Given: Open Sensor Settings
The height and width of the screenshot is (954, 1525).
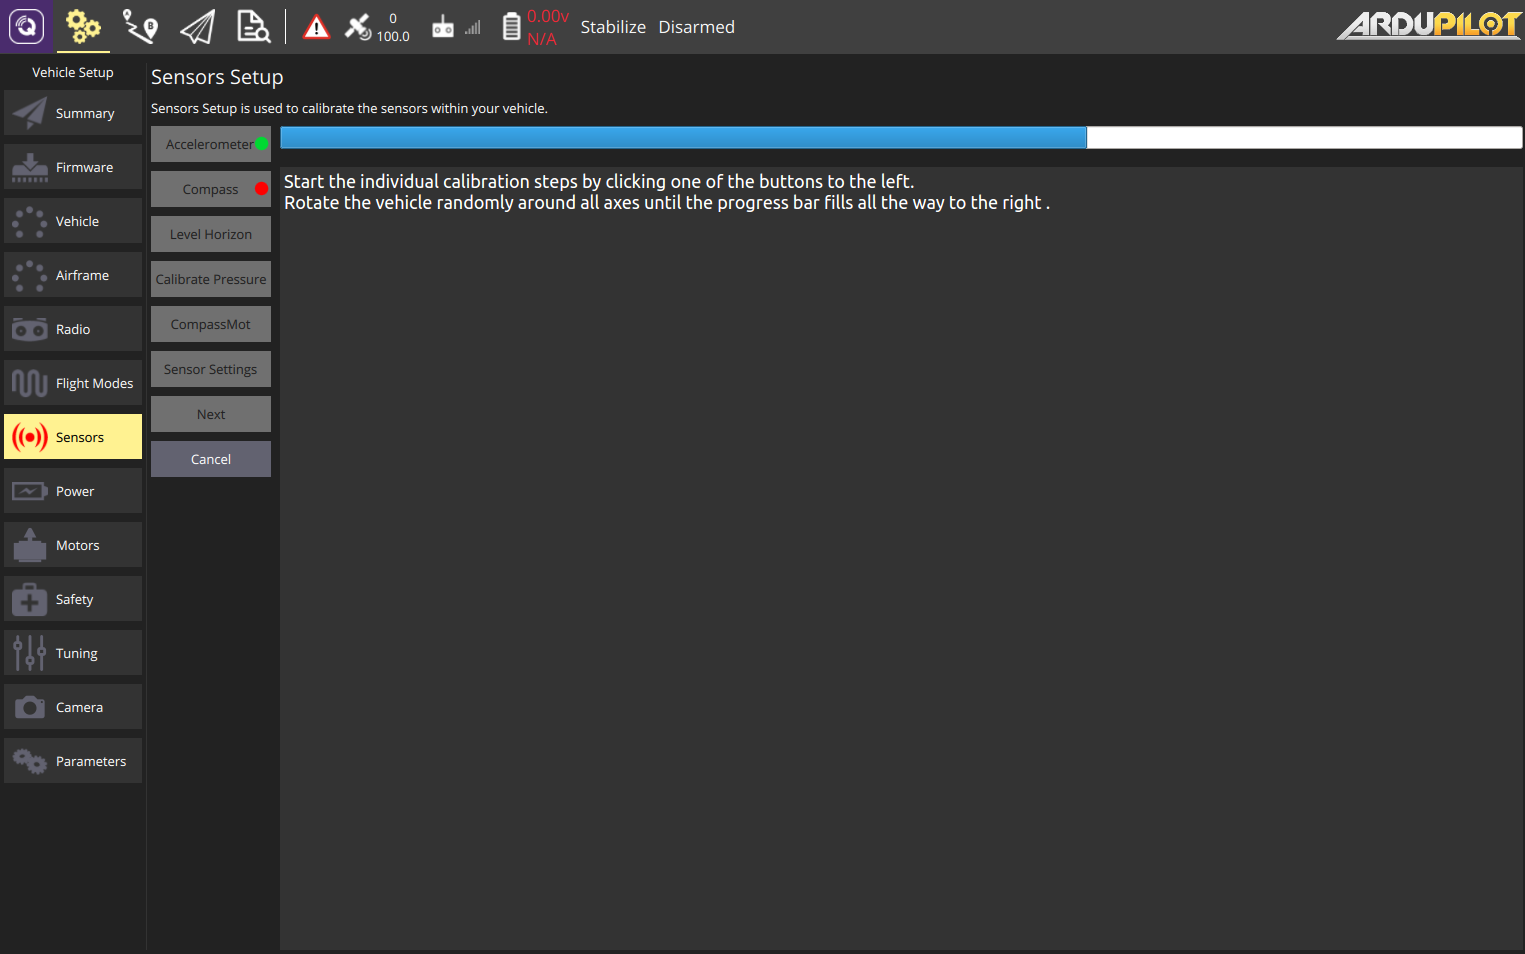Looking at the screenshot, I should coord(211,369).
